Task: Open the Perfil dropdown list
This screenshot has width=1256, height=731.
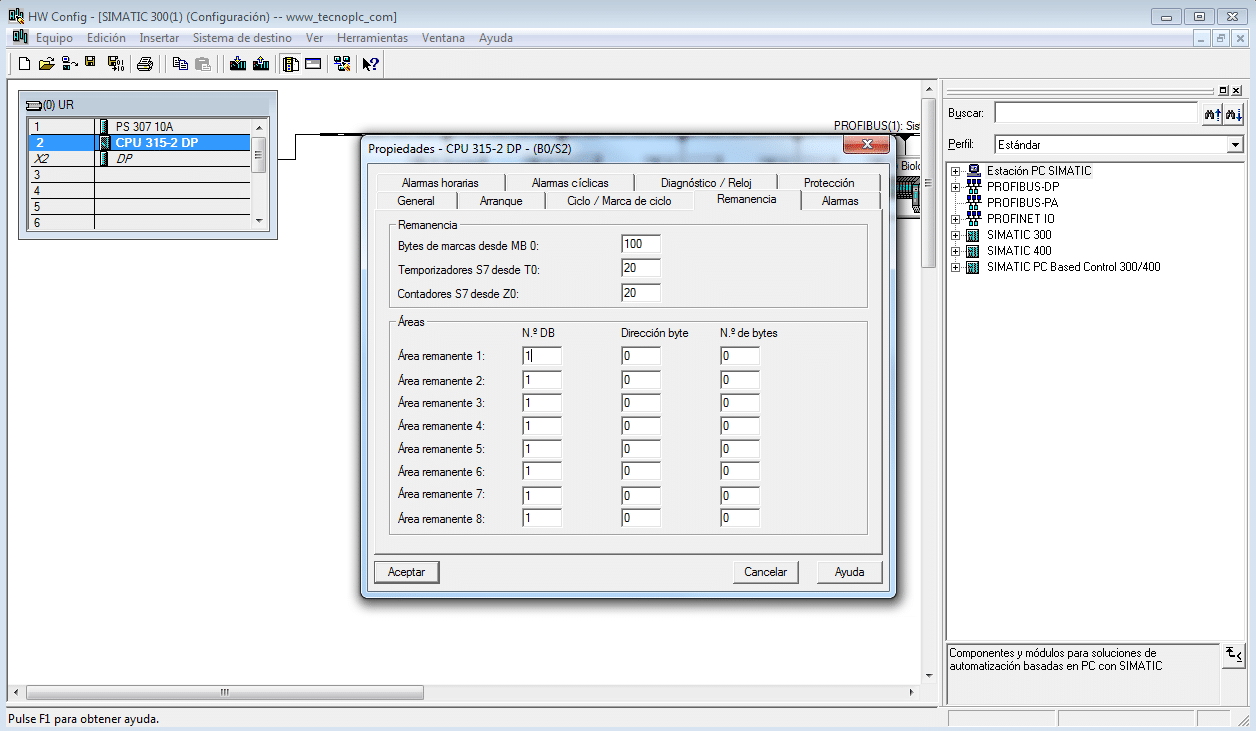Action: pos(1235,145)
